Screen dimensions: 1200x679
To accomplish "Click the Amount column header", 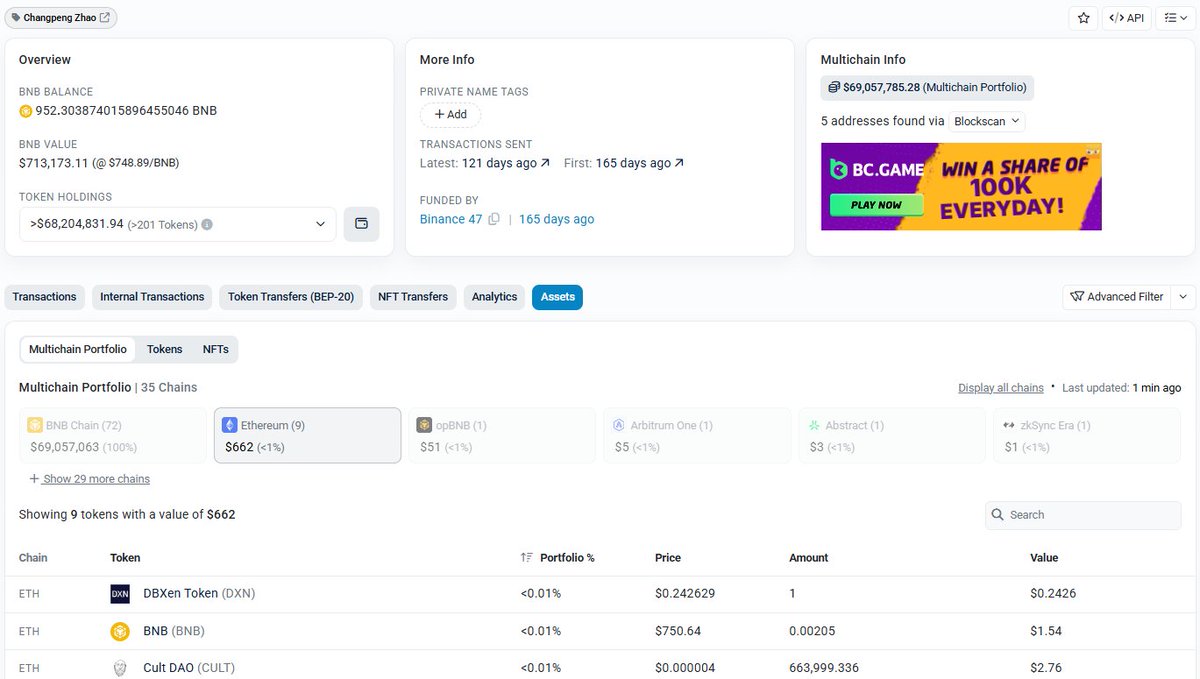I will click(809, 558).
